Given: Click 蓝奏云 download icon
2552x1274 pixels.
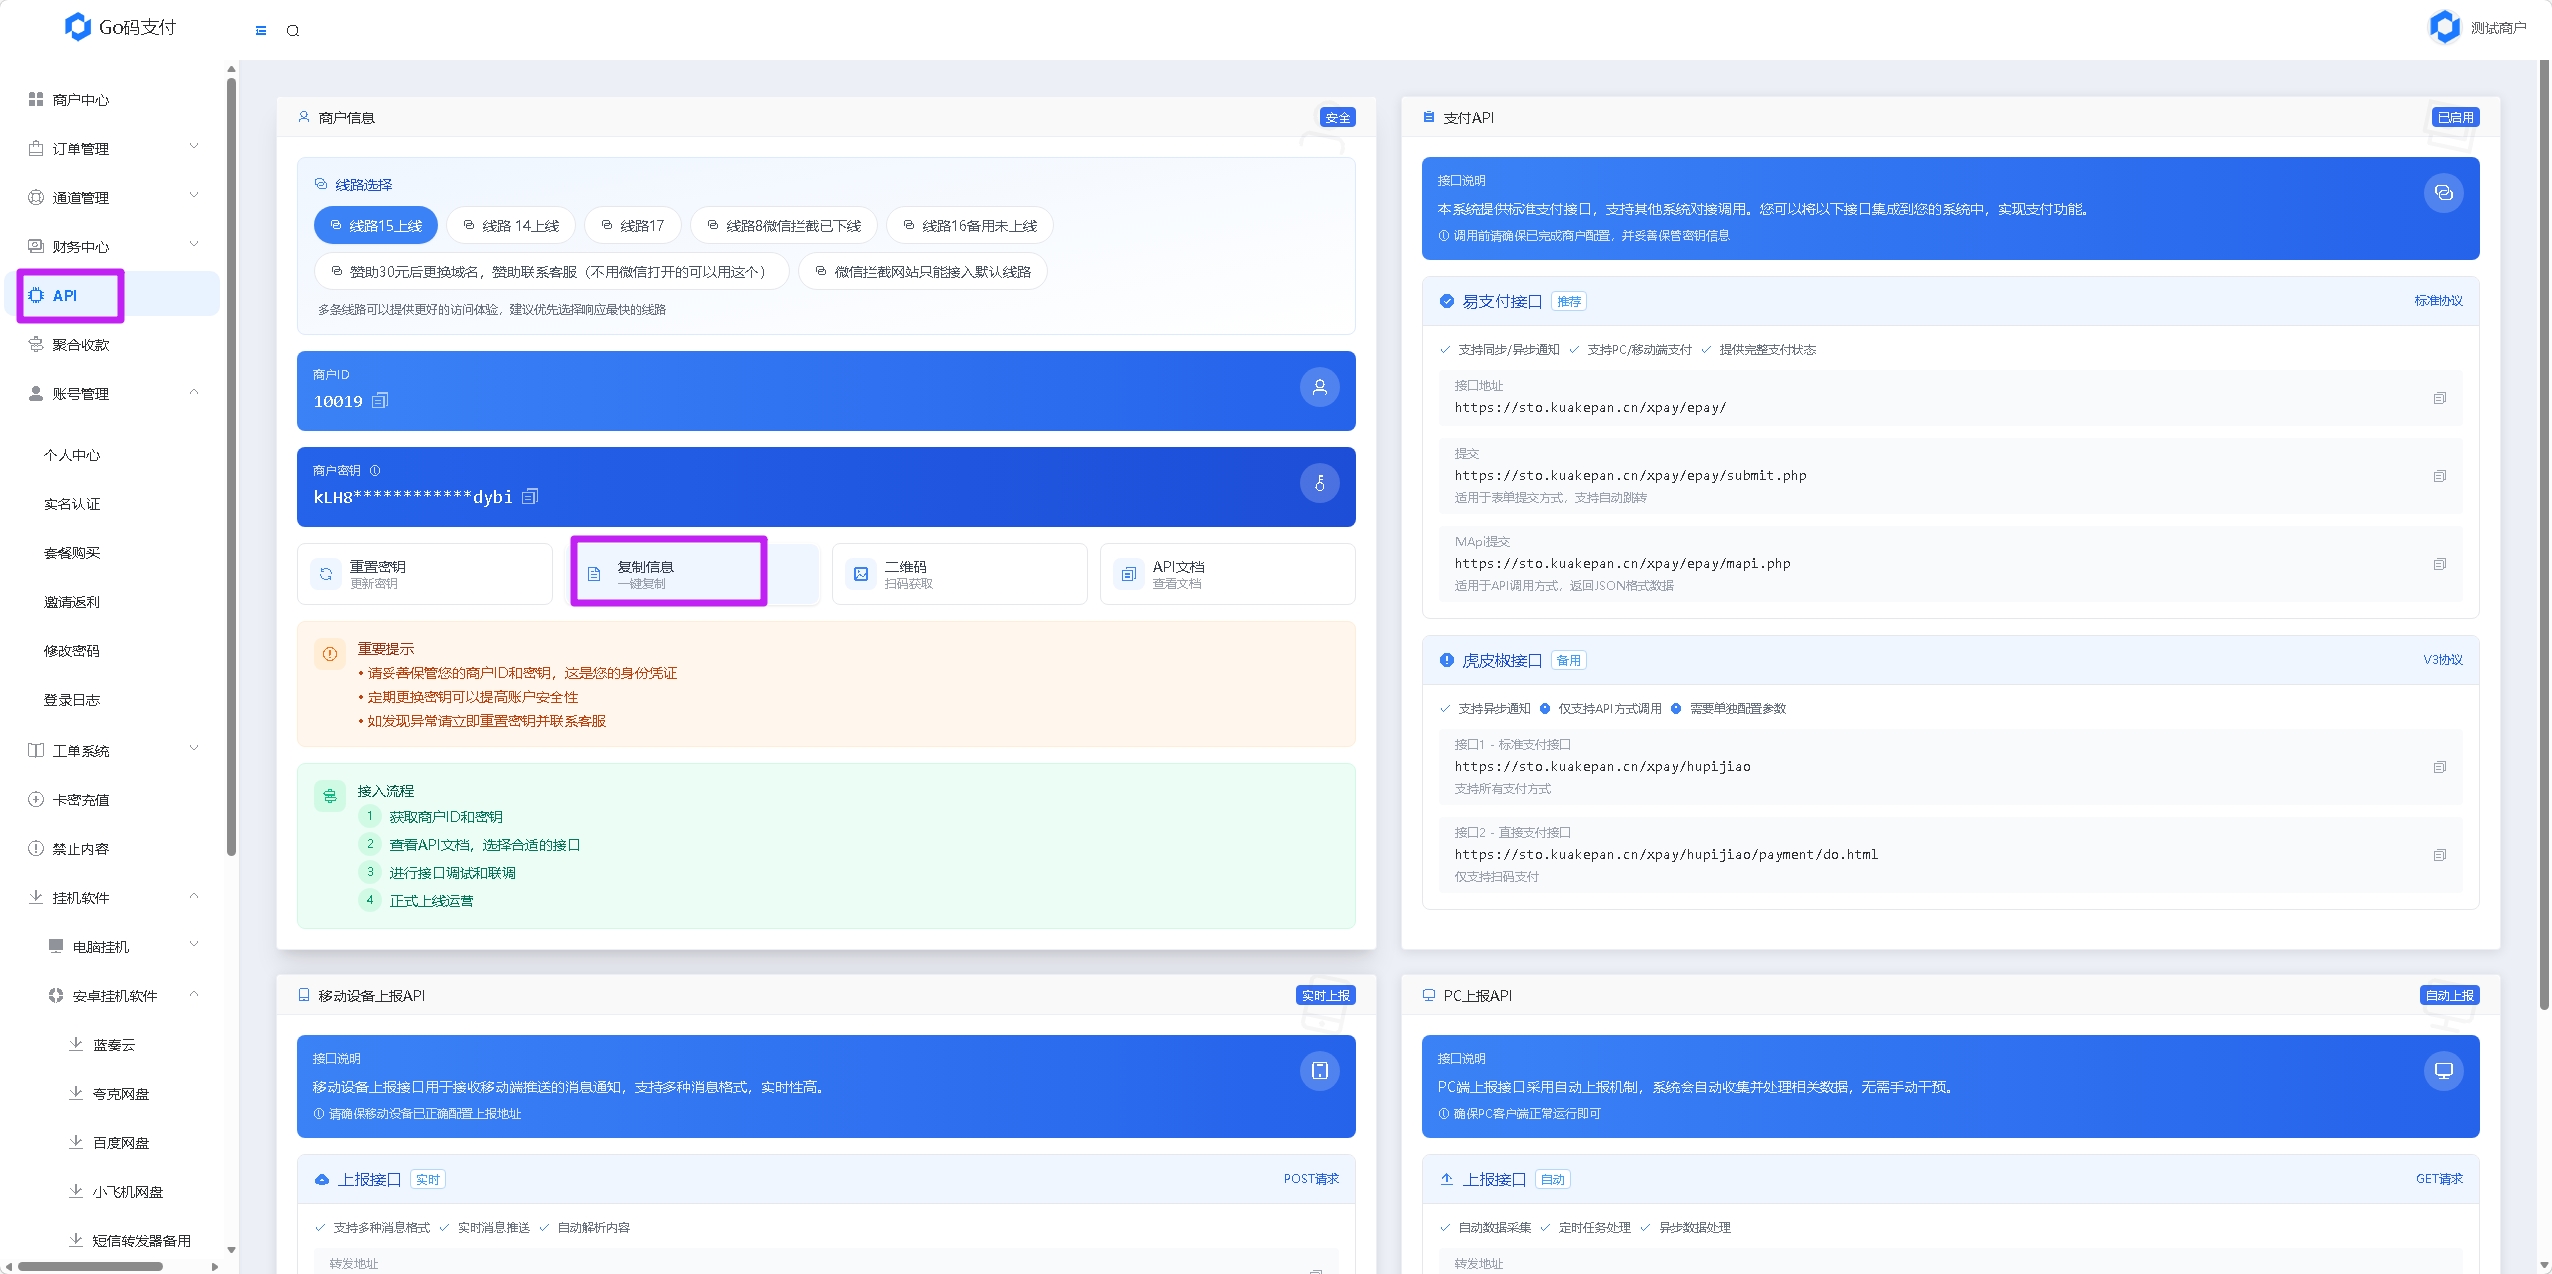Looking at the screenshot, I should click(x=76, y=1044).
